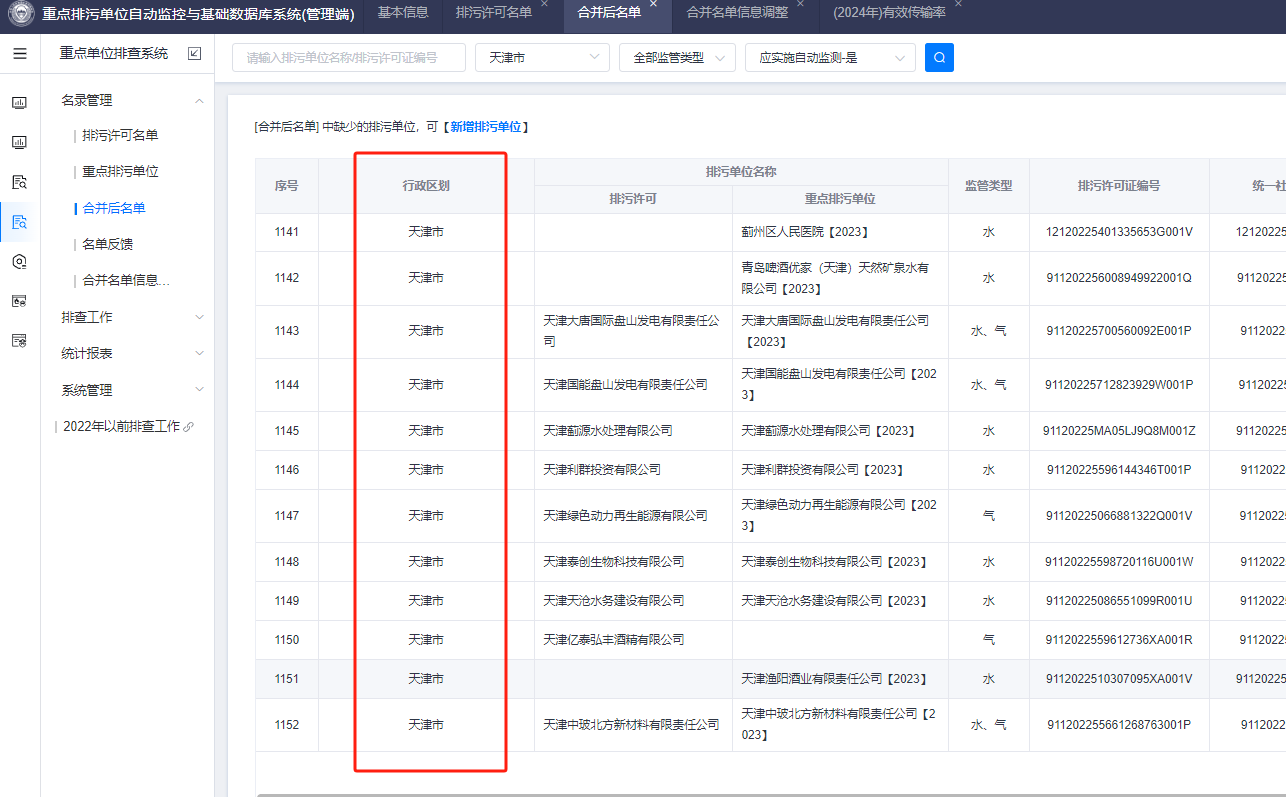
Task: Open the topmost monitor chart sidebar icon
Action: (19, 103)
